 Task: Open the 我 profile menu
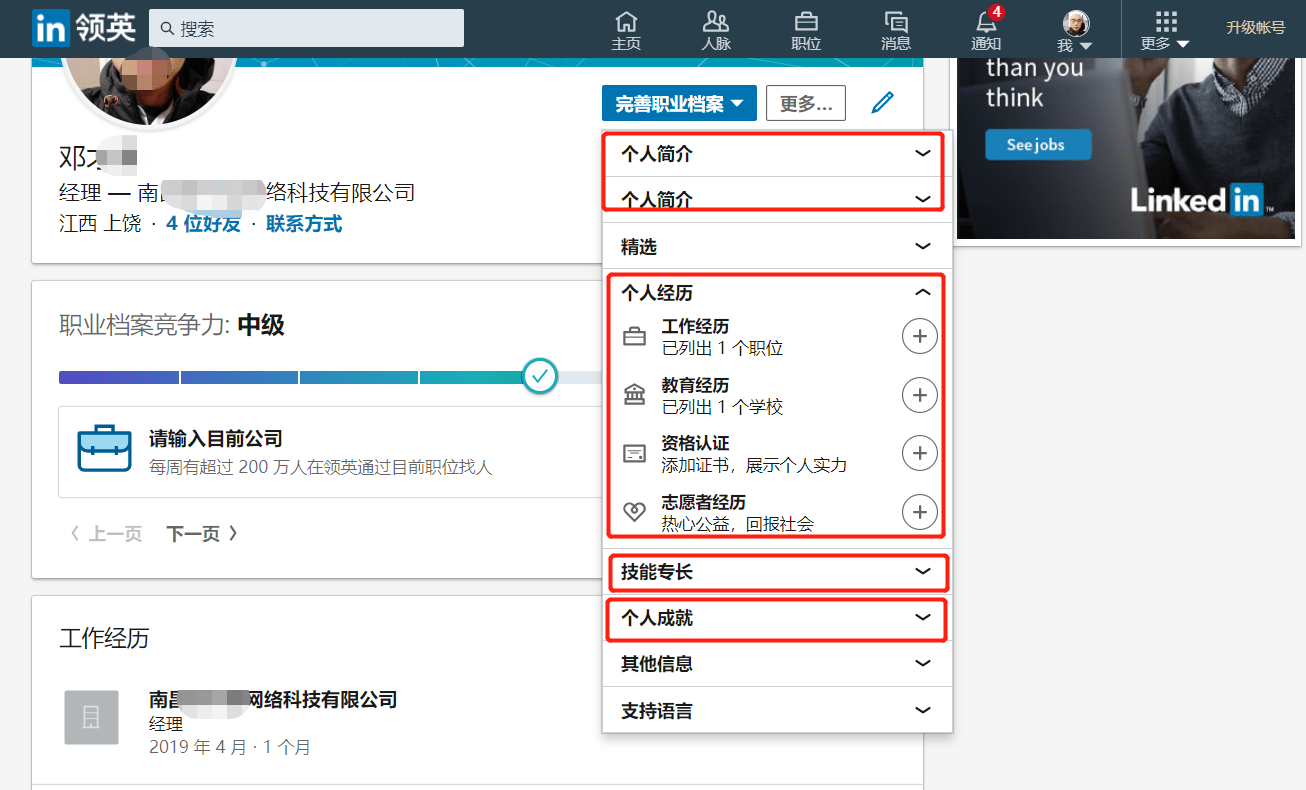(x=1075, y=30)
